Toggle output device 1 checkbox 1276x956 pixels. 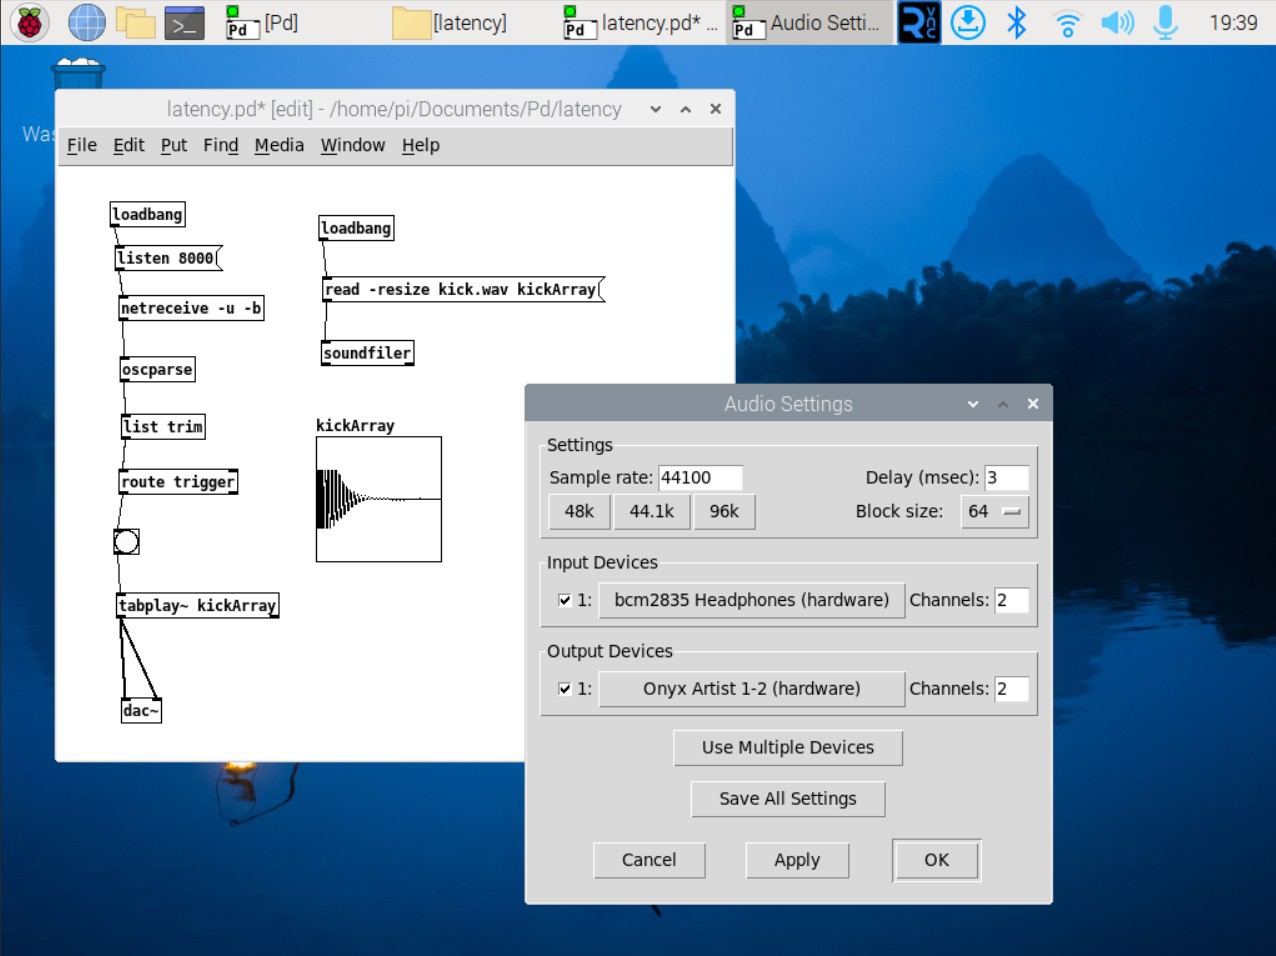pos(565,689)
